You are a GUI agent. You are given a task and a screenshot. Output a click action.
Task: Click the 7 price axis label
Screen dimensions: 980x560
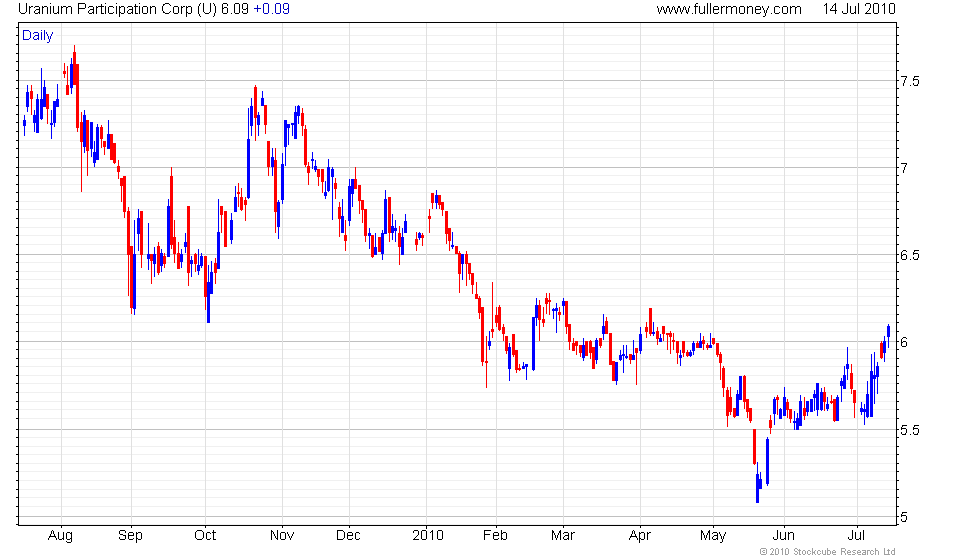pos(904,168)
